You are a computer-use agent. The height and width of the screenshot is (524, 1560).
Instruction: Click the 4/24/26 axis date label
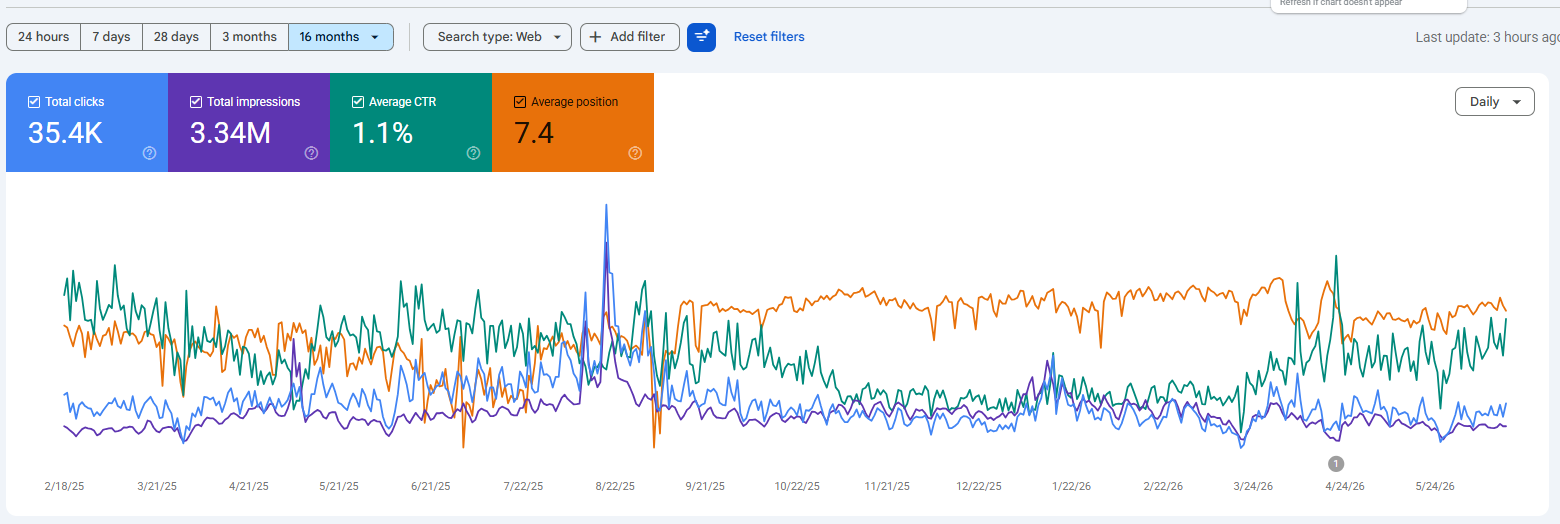click(1344, 487)
